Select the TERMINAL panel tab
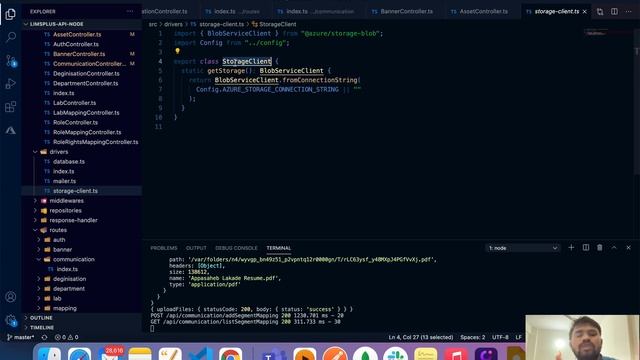Viewport: 640px width, 360px height. pos(279,248)
